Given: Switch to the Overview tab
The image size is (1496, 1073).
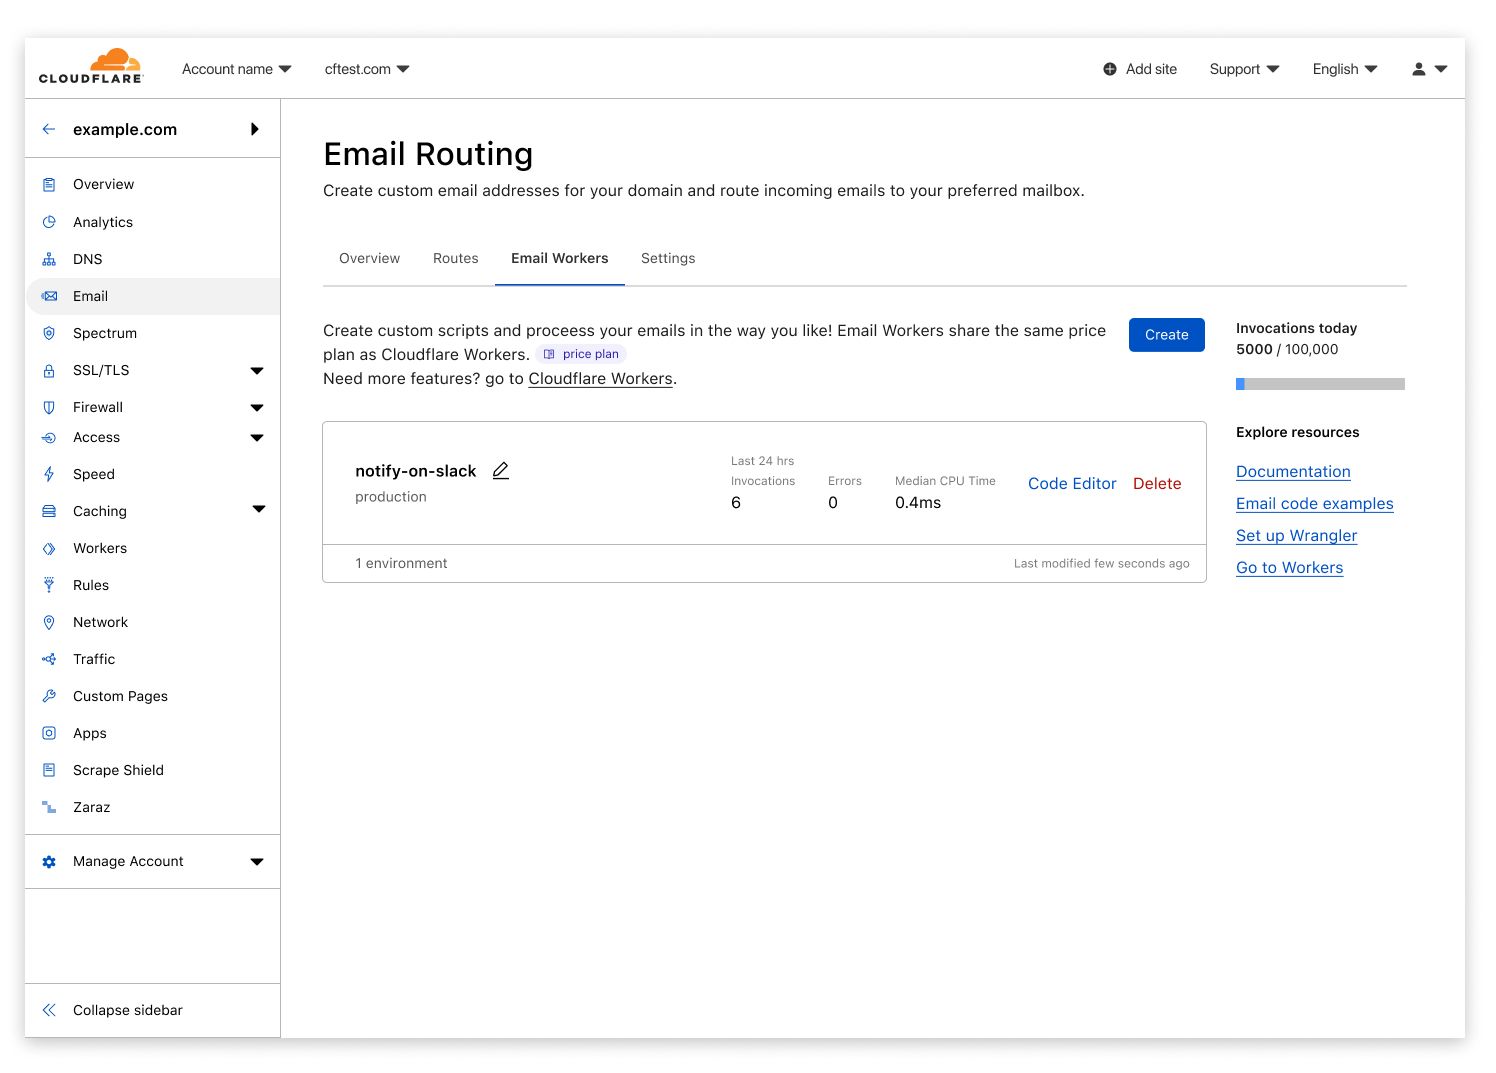Looking at the screenshot, I should [369, 258].
